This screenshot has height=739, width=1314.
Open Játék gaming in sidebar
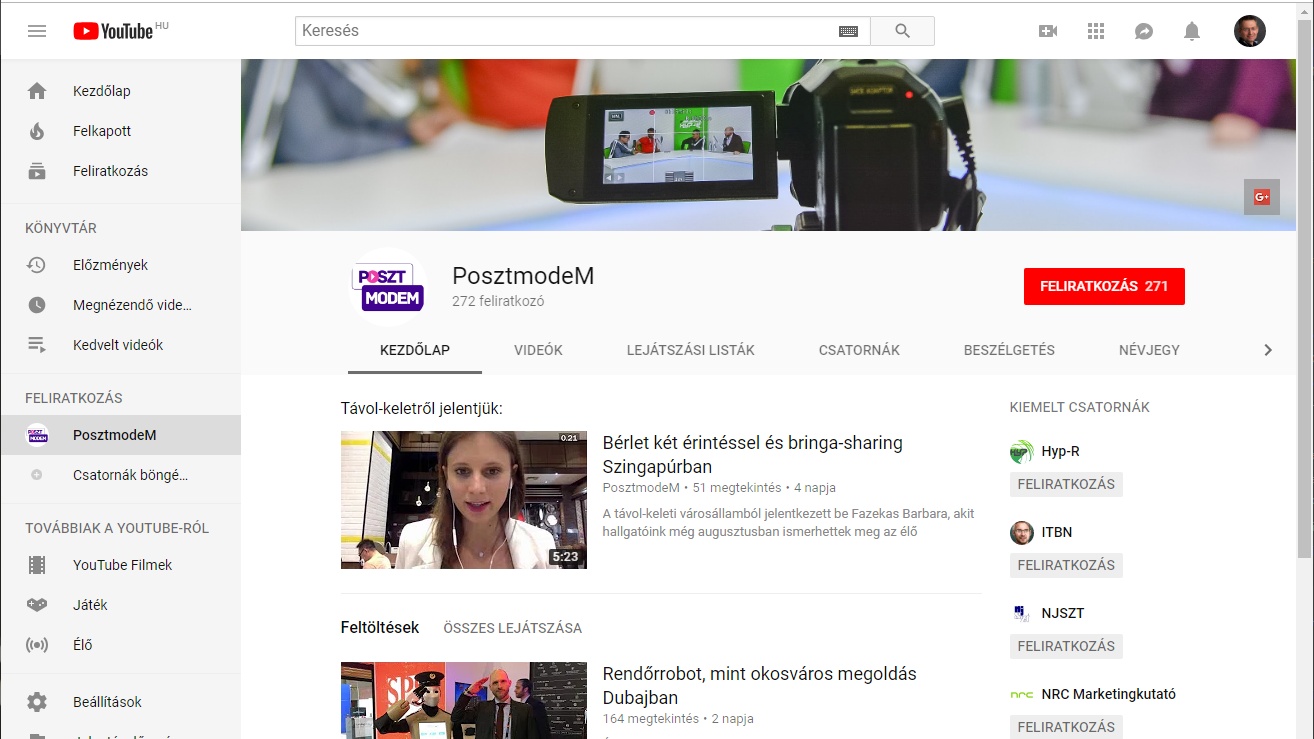(x=120, y=605)
